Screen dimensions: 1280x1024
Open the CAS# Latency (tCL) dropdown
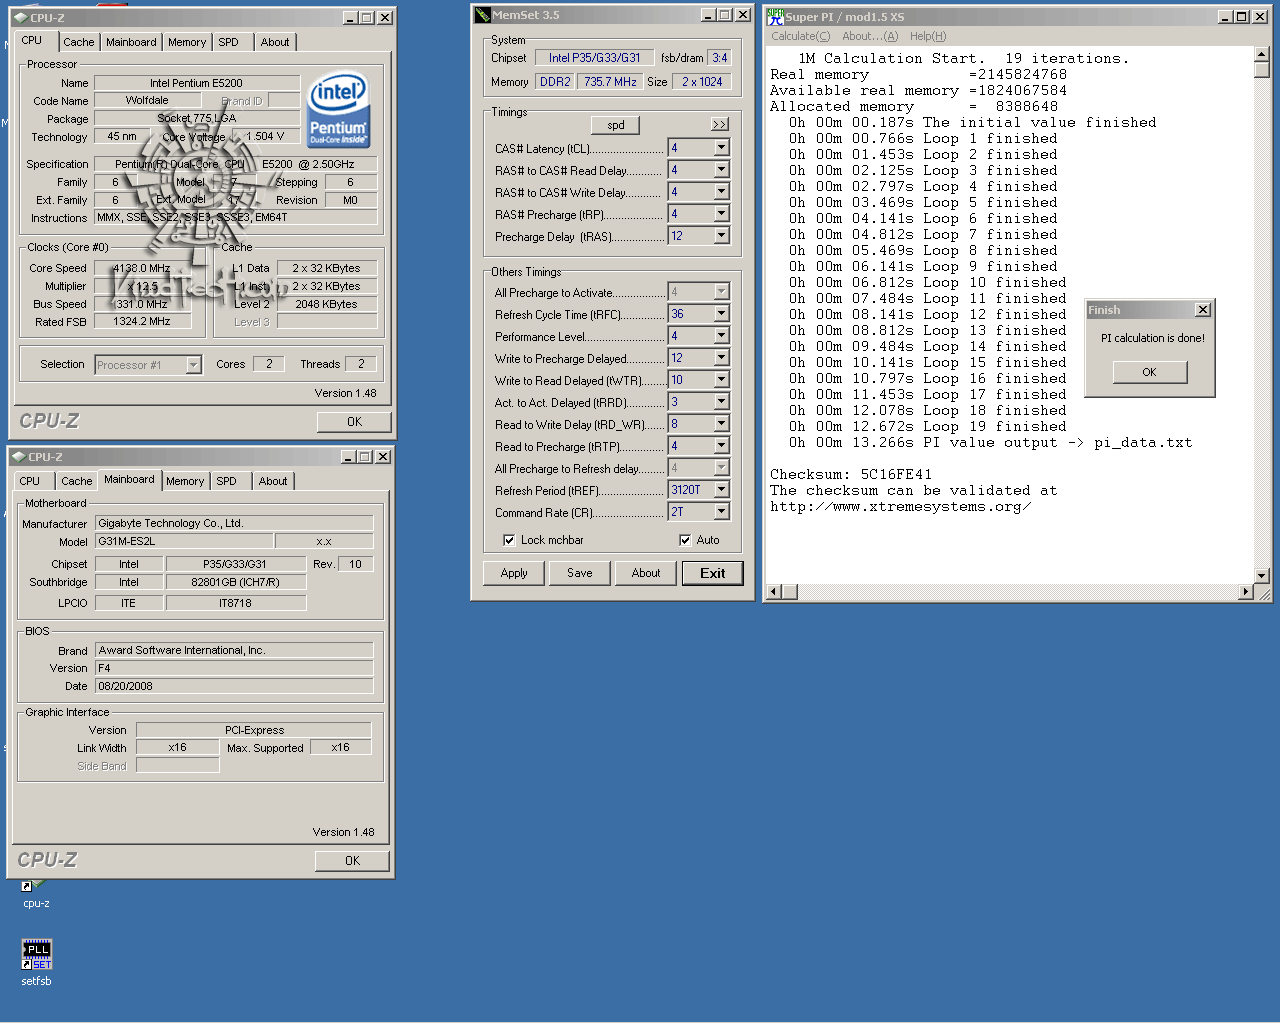(721, 148)
